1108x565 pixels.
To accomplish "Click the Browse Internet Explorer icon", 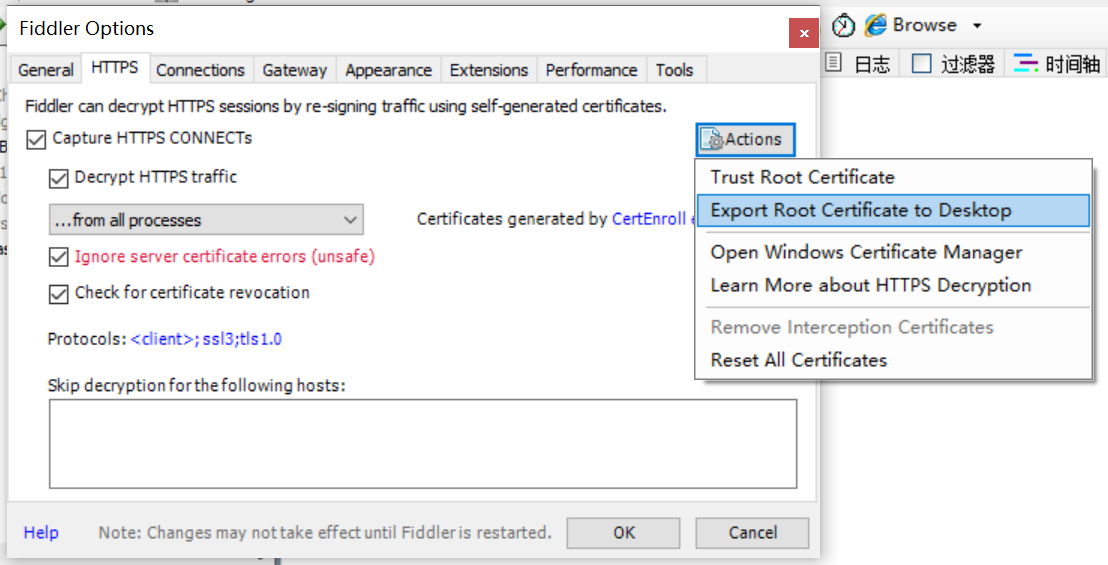I will pos(876,25).
